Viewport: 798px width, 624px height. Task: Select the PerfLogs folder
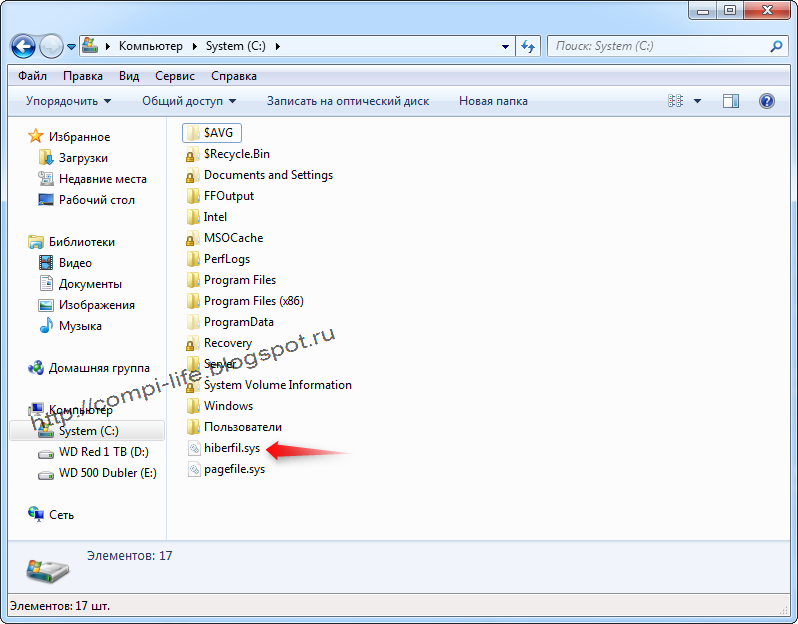click(x=226, y=259)
